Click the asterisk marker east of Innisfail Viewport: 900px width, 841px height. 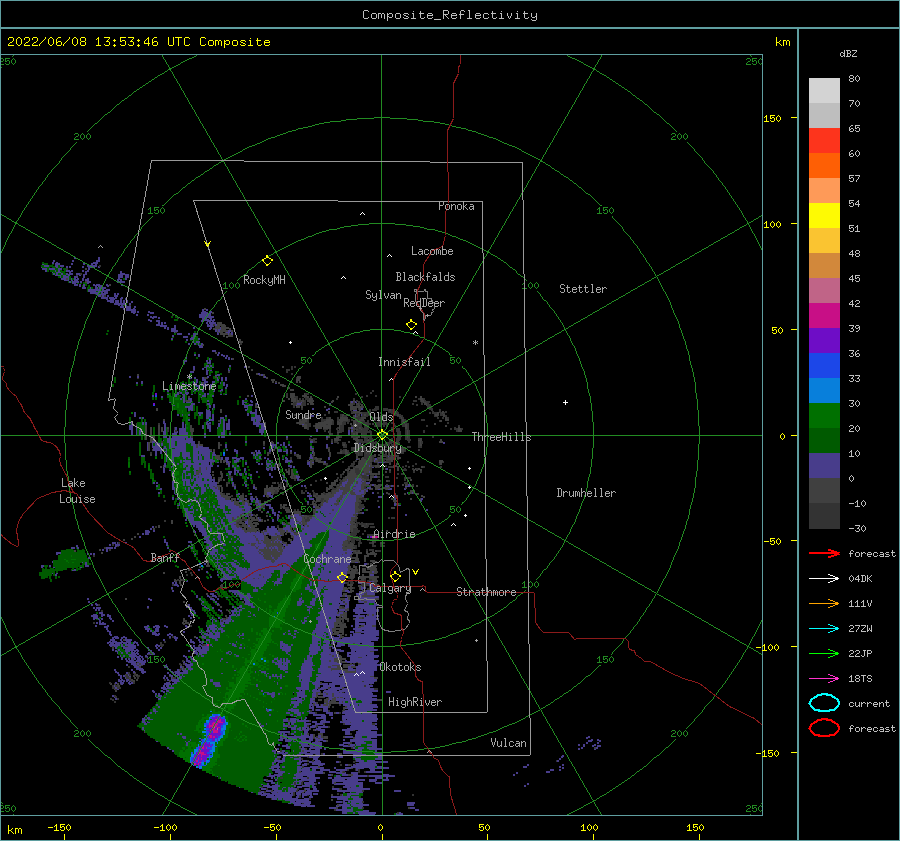click(x=475, y=343)
